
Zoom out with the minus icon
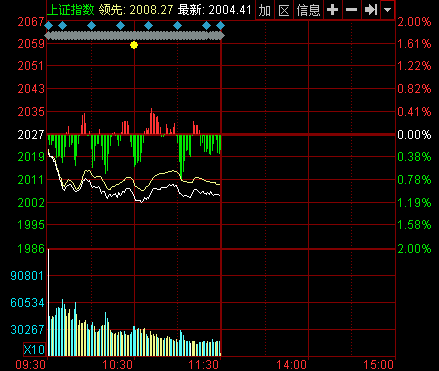pyautogui.click(x=351, y=10)
